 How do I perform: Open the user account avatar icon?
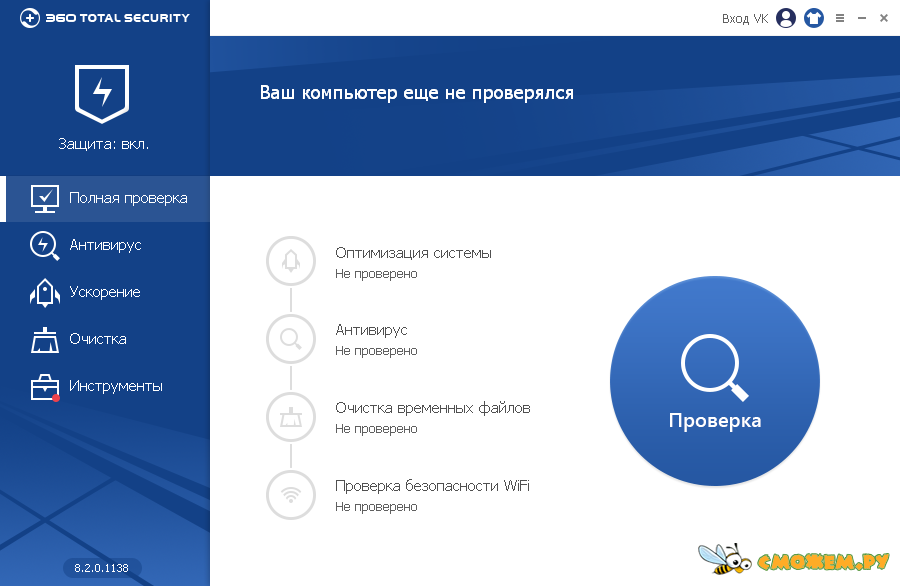tap(786, 18)
